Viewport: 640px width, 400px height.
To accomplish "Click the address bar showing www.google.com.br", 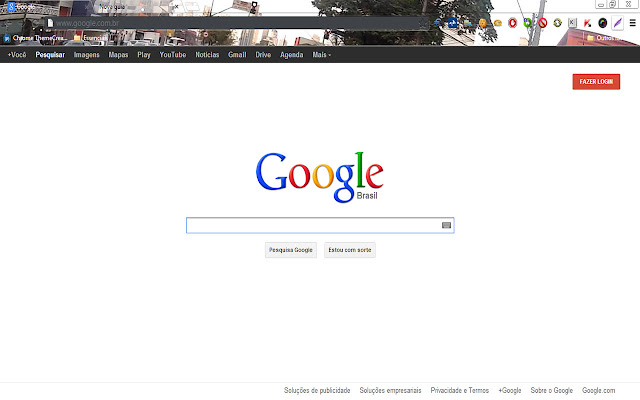I will tap(235, 23).
